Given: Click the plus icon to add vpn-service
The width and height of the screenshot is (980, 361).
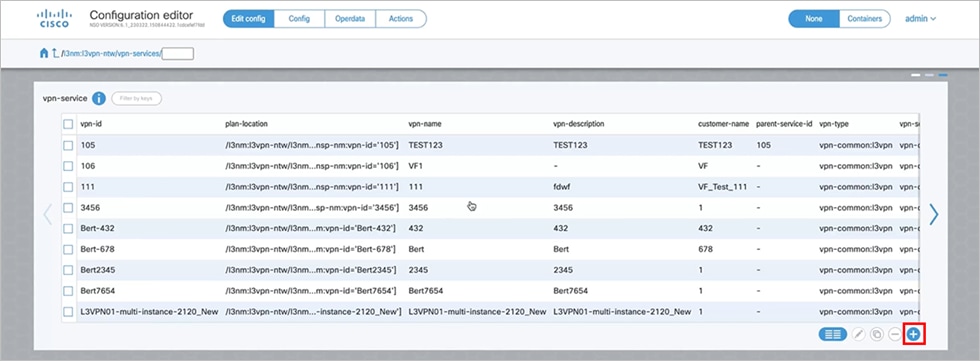Looking at the screenshot, I should tap(914, 334).
